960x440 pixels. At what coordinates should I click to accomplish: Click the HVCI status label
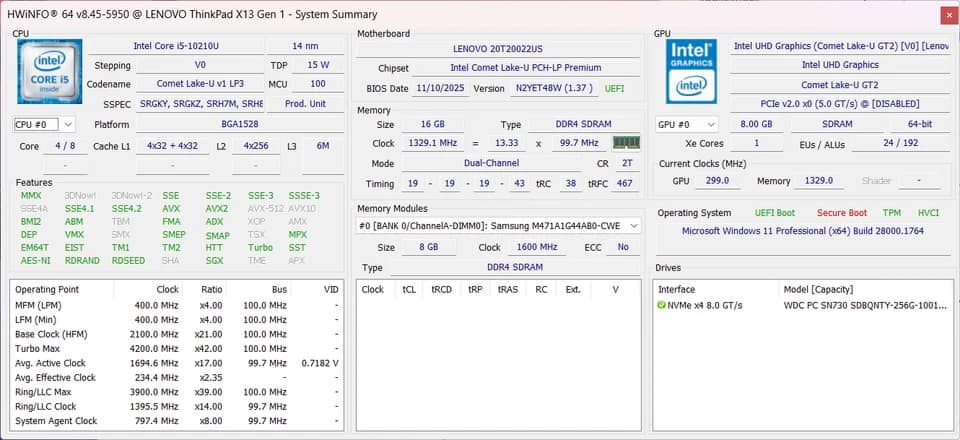[x=928, y=213]
